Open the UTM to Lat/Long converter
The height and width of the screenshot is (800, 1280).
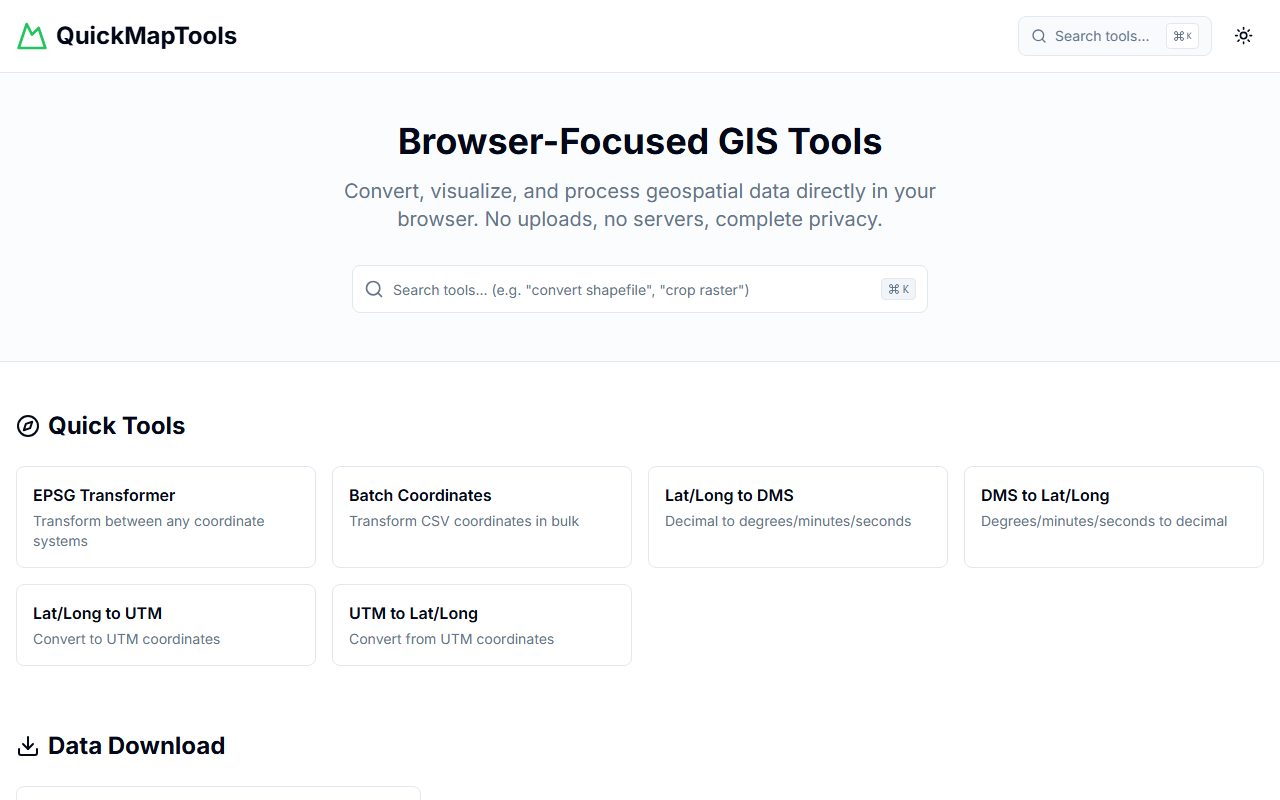(481, 624)
